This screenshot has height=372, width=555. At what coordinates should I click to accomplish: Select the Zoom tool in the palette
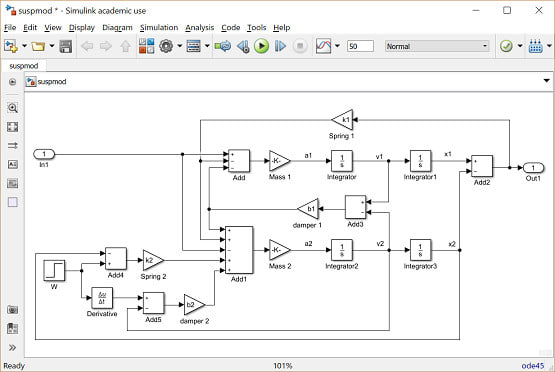pos(12,108)
